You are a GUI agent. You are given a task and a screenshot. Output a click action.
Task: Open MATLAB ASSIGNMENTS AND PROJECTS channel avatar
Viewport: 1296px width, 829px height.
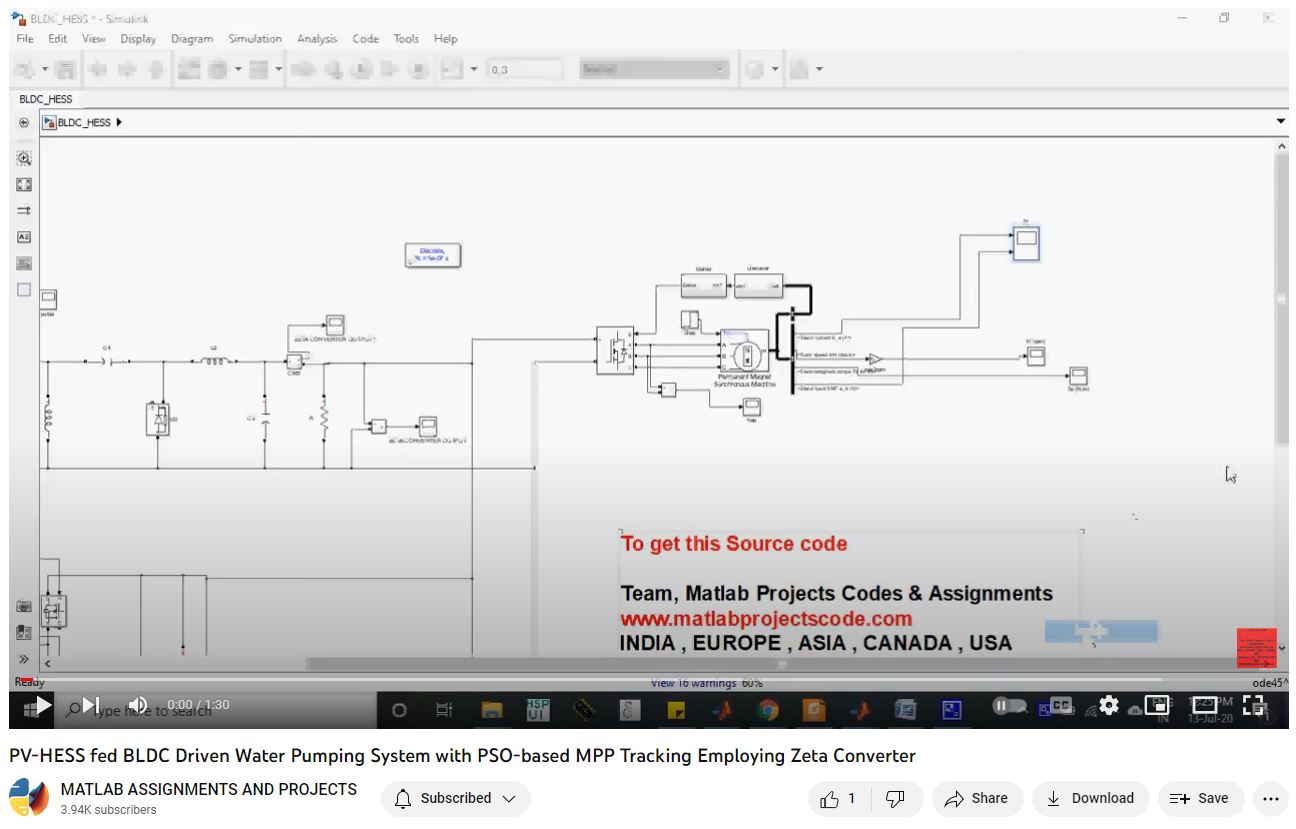[x=29, y=799]
